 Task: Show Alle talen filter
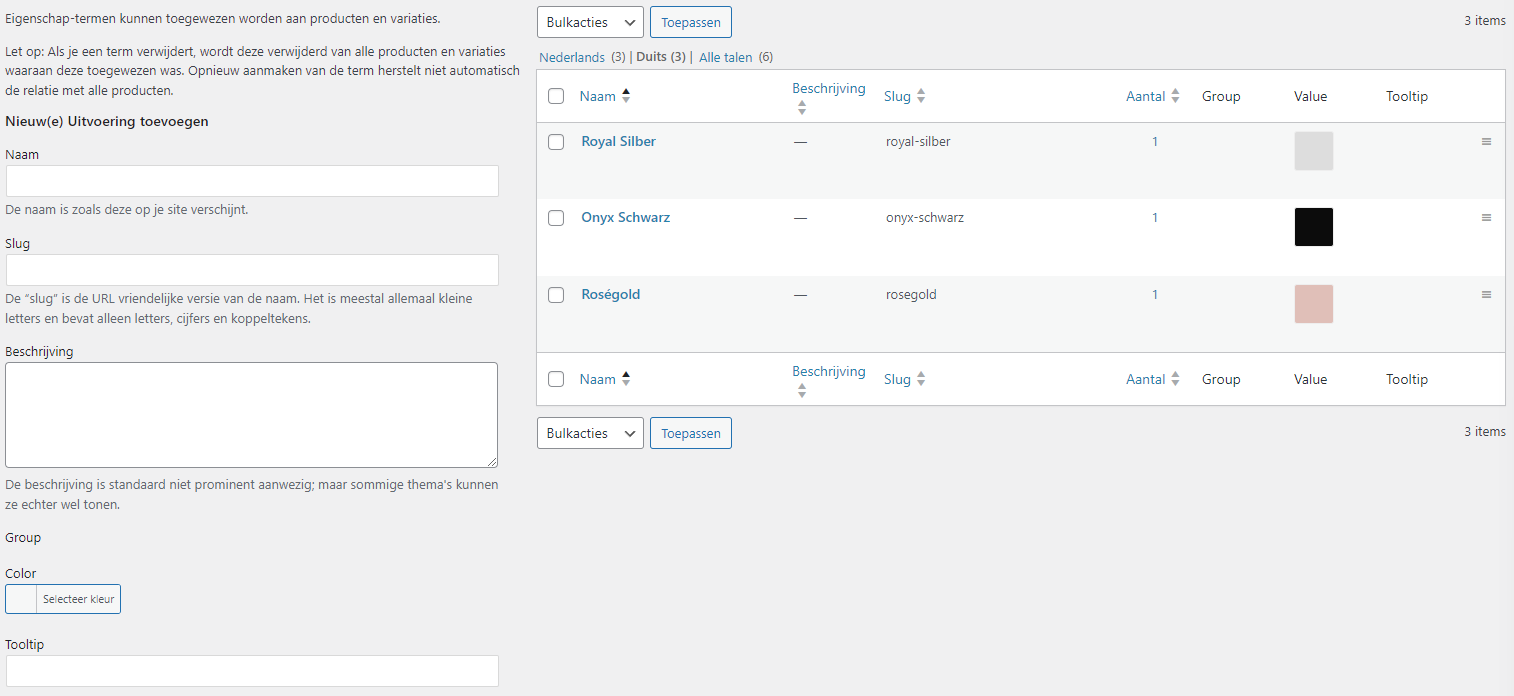[725, 57]
